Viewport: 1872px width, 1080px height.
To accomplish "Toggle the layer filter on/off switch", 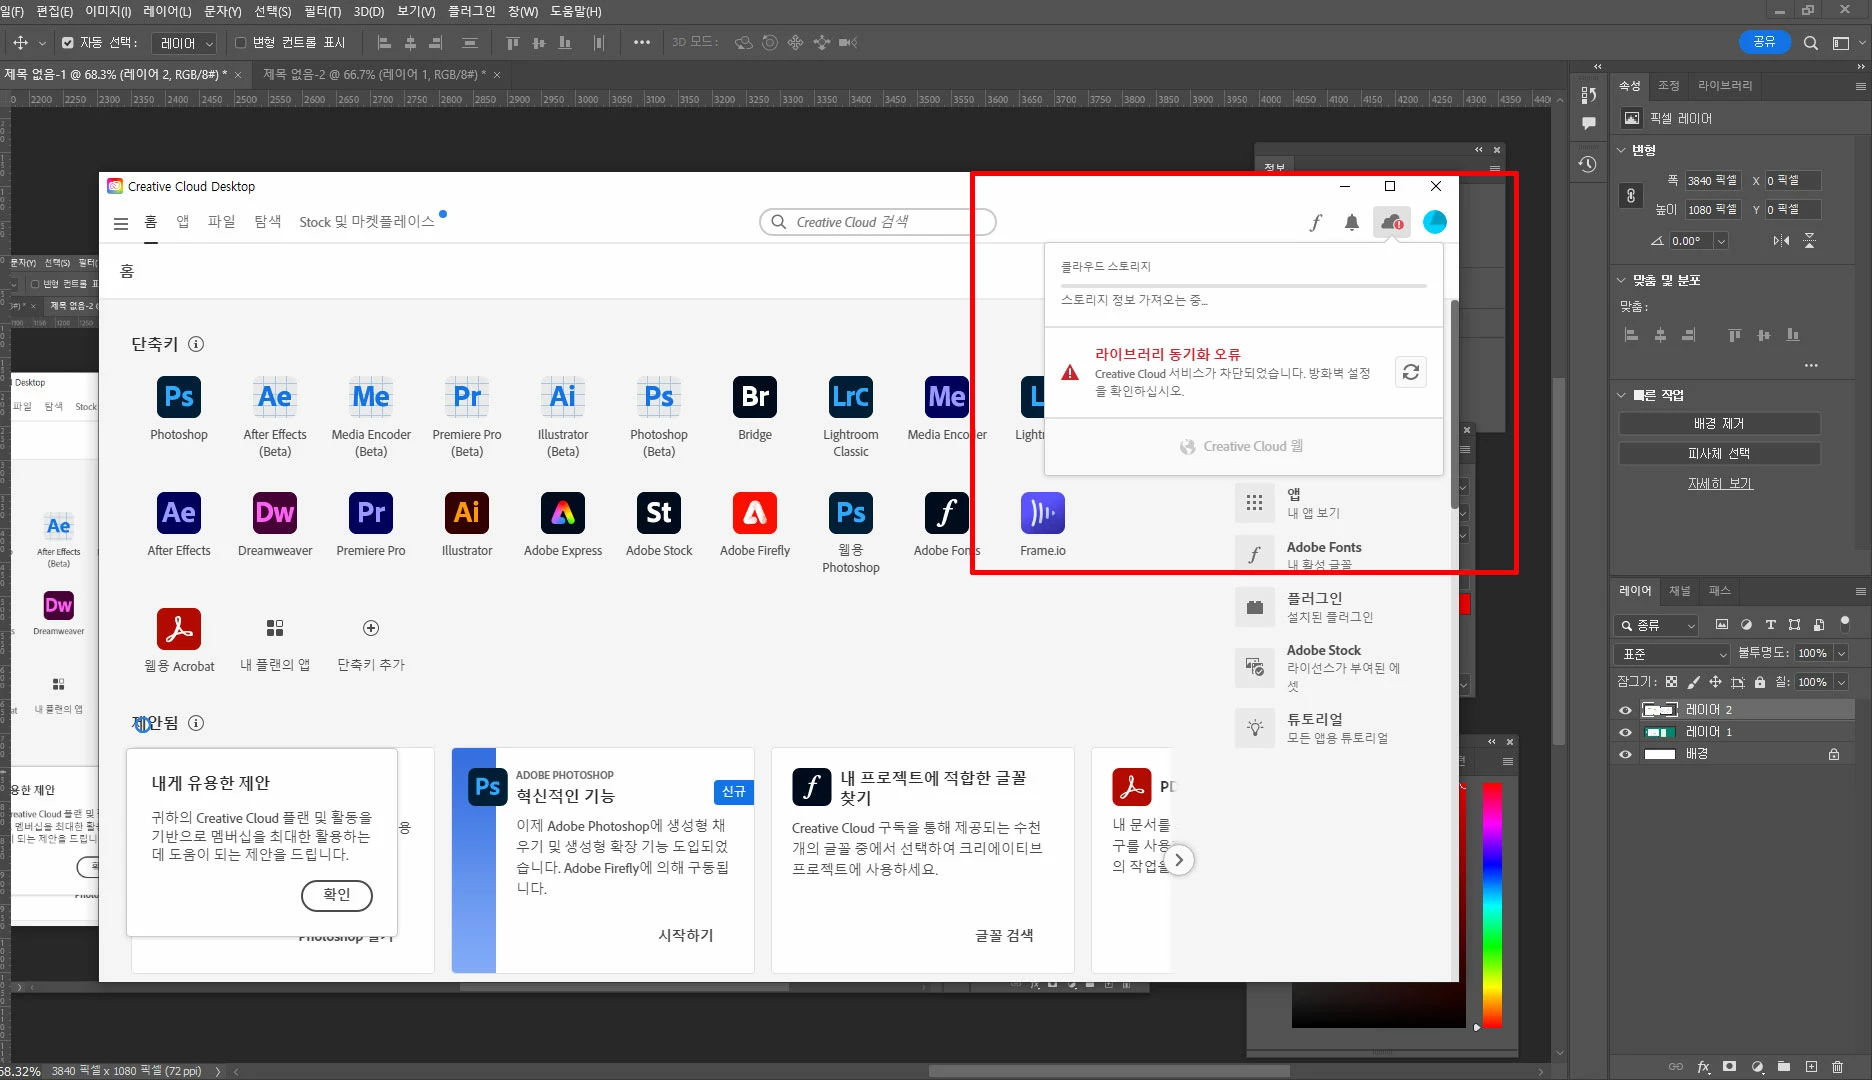I will click(x=1845, y=624).
